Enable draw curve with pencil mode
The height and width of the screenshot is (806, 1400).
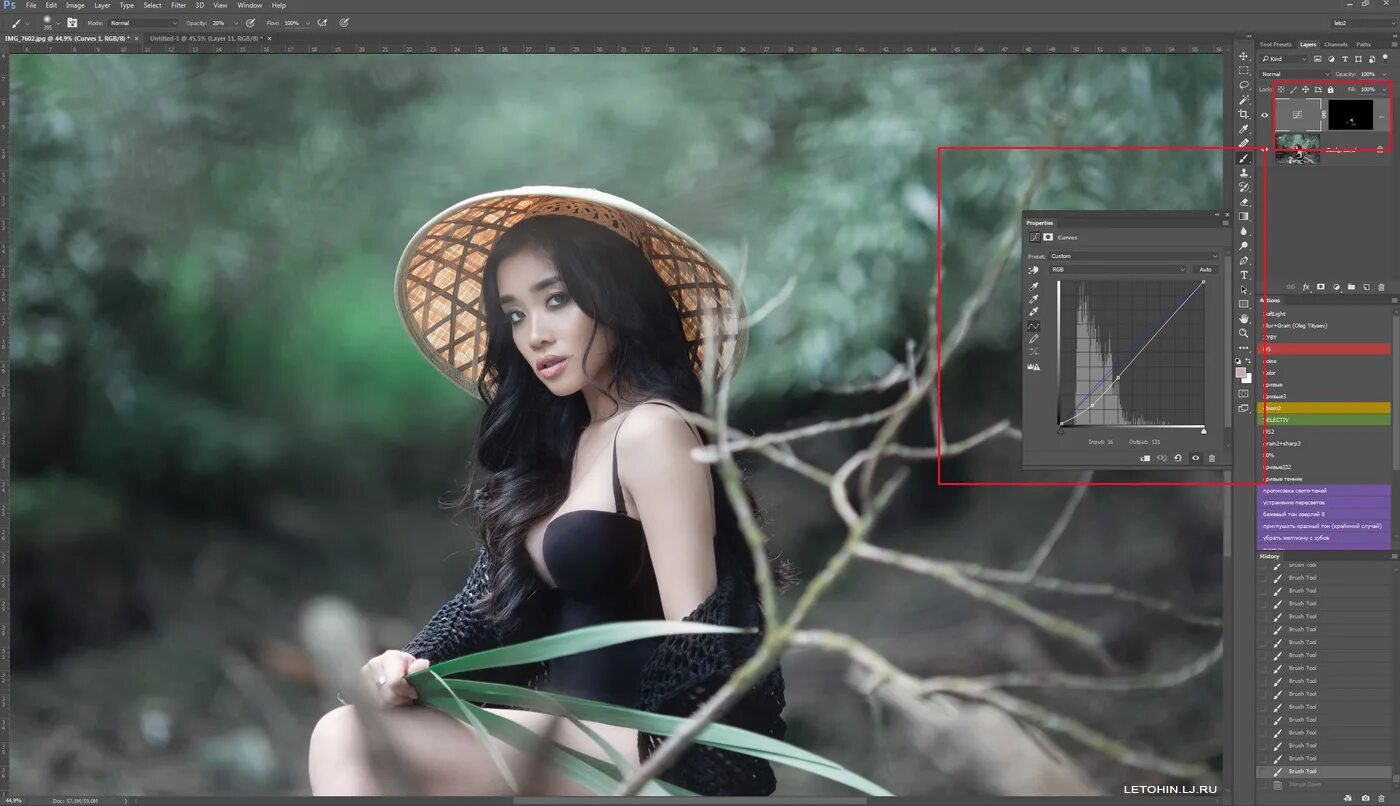(x=1033, y=339)
